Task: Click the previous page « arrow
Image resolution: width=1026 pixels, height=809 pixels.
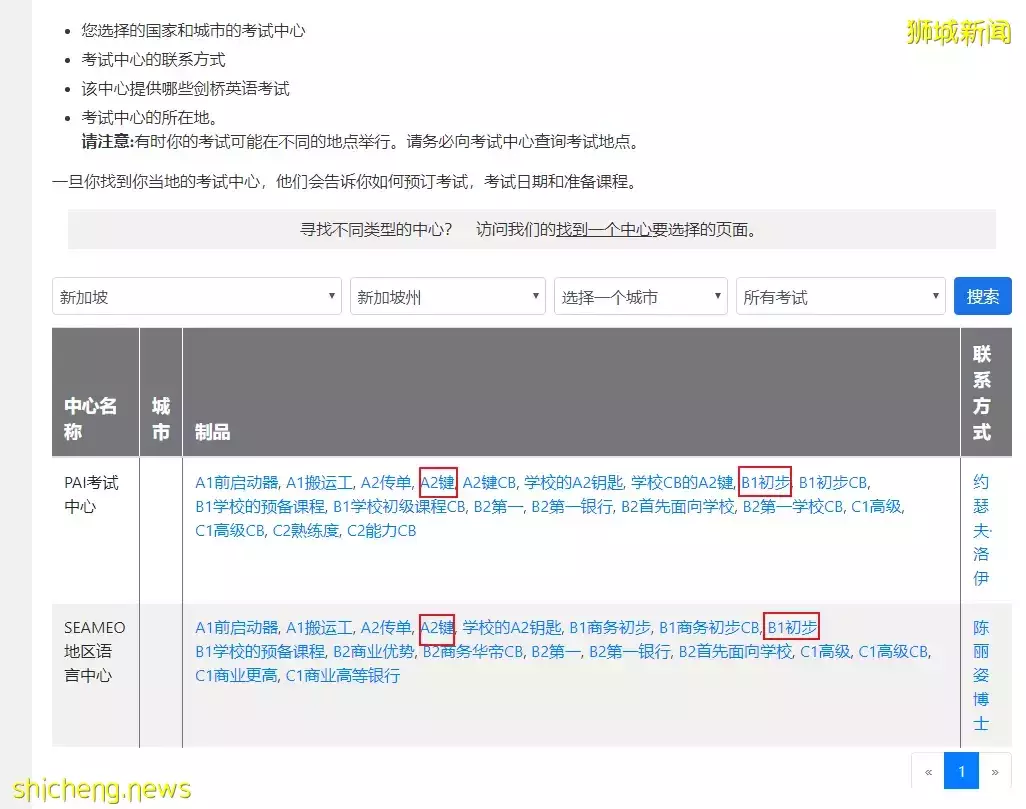Action: 927,771
